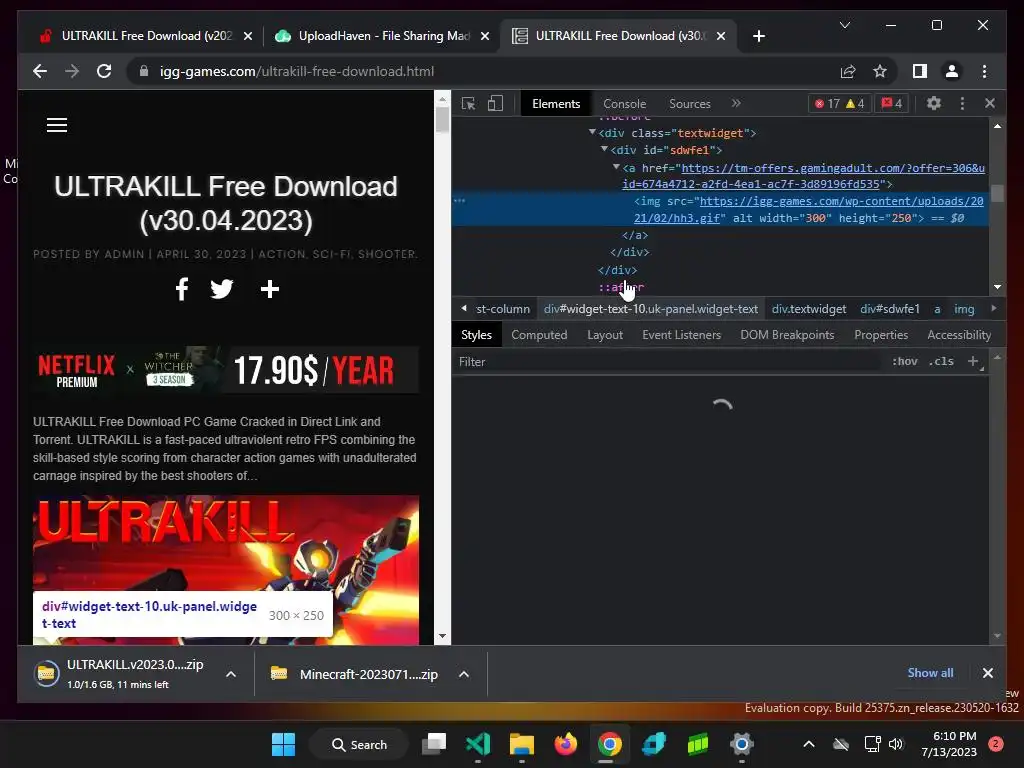The width and height of the screenshot is (1024, 768).
Task: Collapse the div id sdwfe1 node
Action: 604,150
